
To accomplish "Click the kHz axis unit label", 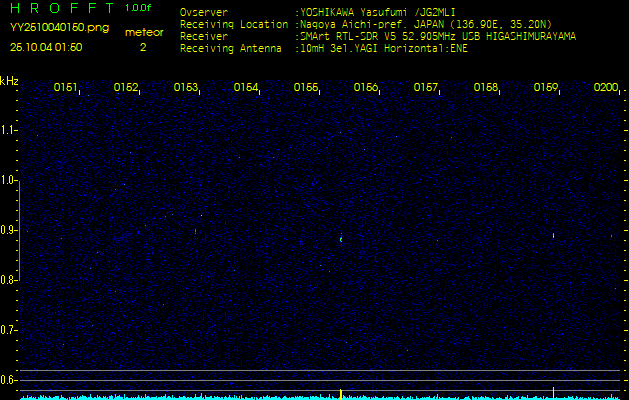I will point(9,81).
